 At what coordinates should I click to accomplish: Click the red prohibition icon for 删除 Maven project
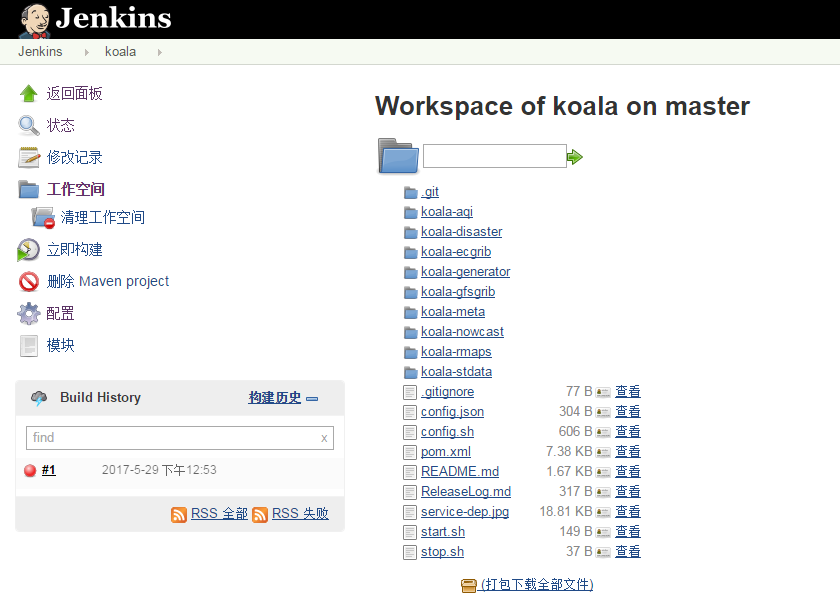click(x=28, y=281)
